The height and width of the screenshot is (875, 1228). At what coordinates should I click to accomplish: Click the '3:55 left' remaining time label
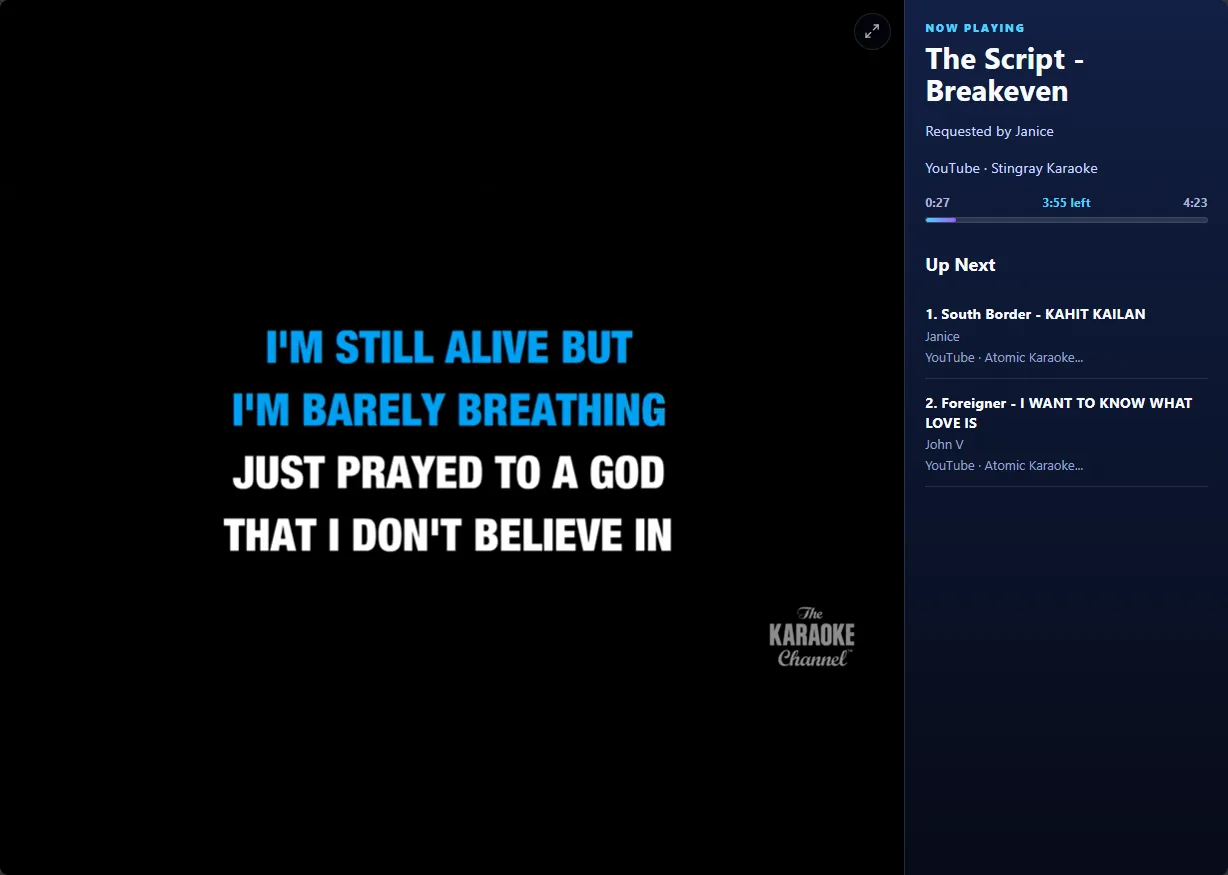pyautogui.click(x=1066, y=203)
